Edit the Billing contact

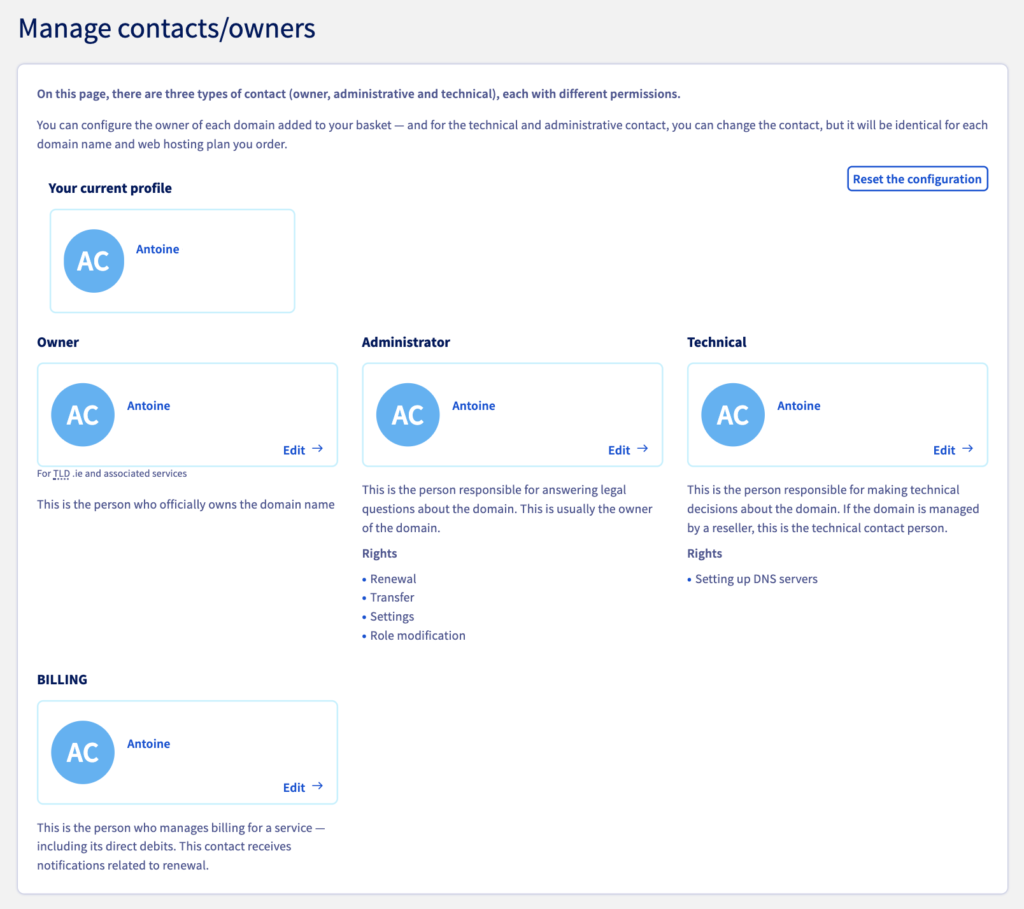[x=303, y=787]
